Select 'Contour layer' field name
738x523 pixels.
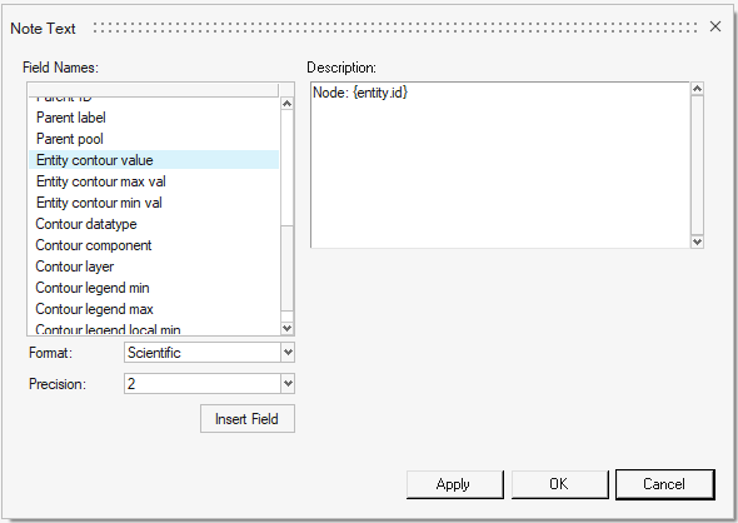point(75,267)
